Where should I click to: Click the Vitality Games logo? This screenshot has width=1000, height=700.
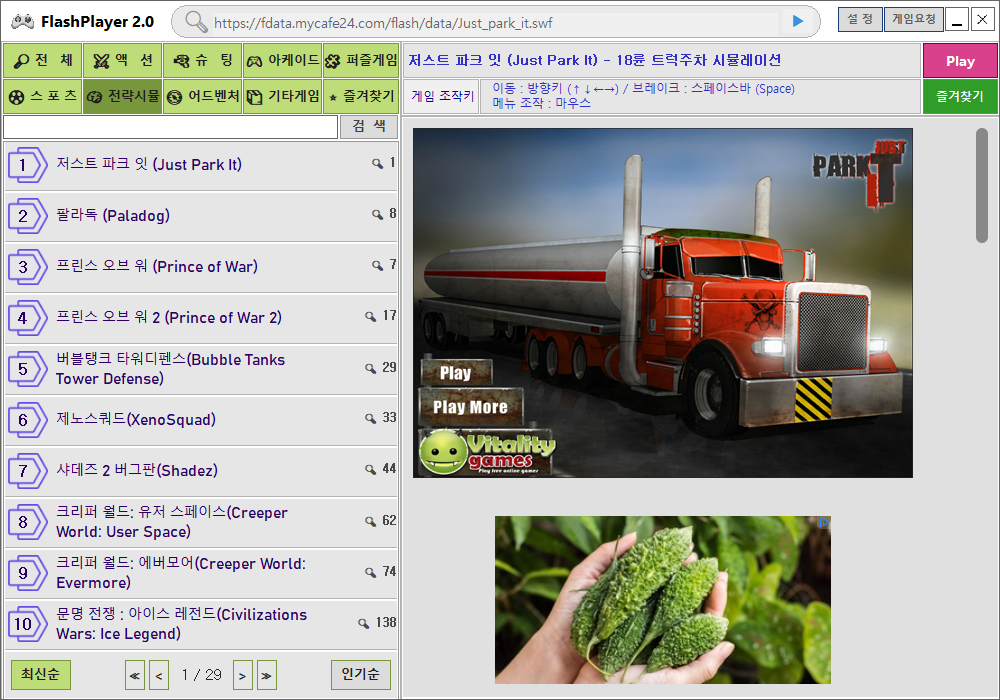click(x=487, y=452)
